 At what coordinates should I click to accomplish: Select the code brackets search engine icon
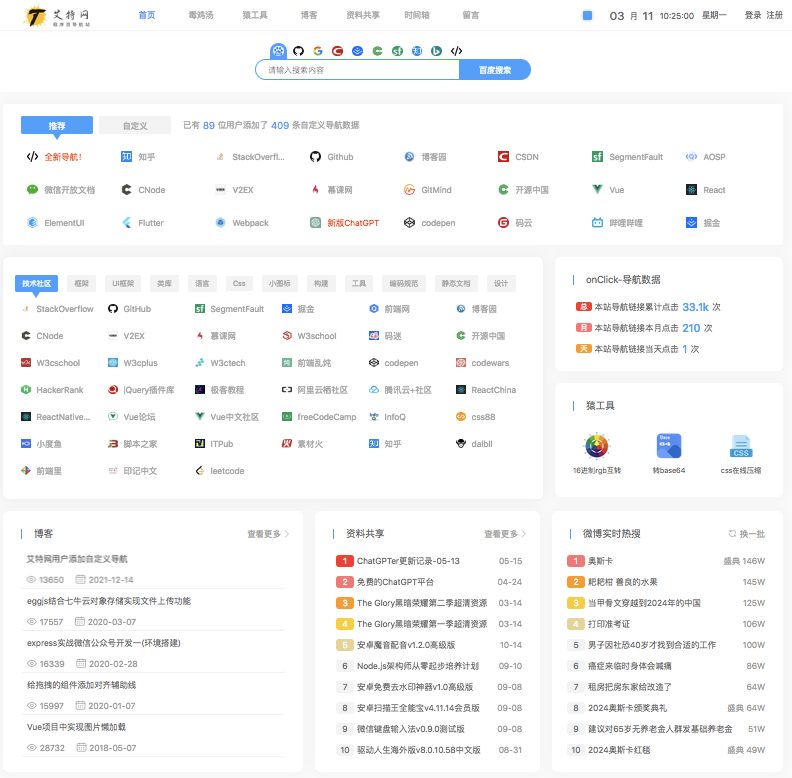pyautogui.click(x=457, y=51)
